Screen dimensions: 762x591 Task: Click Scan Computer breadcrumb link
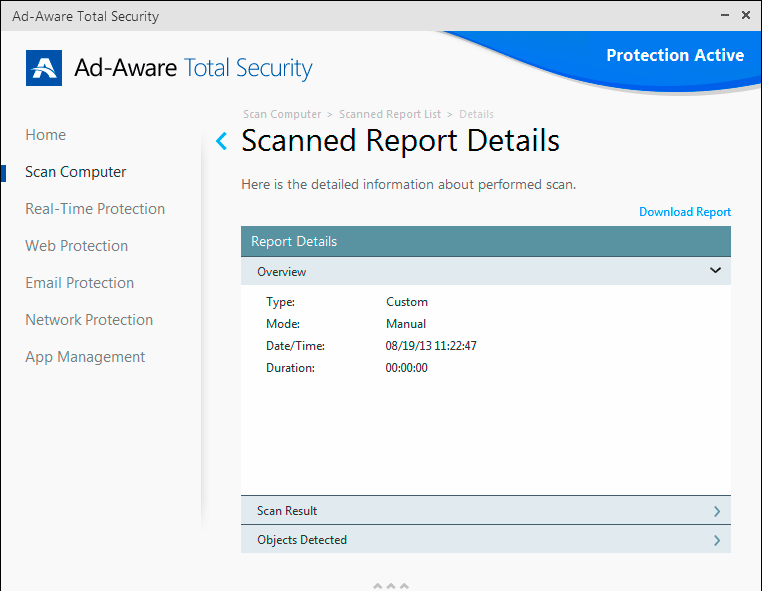[282, 114]
